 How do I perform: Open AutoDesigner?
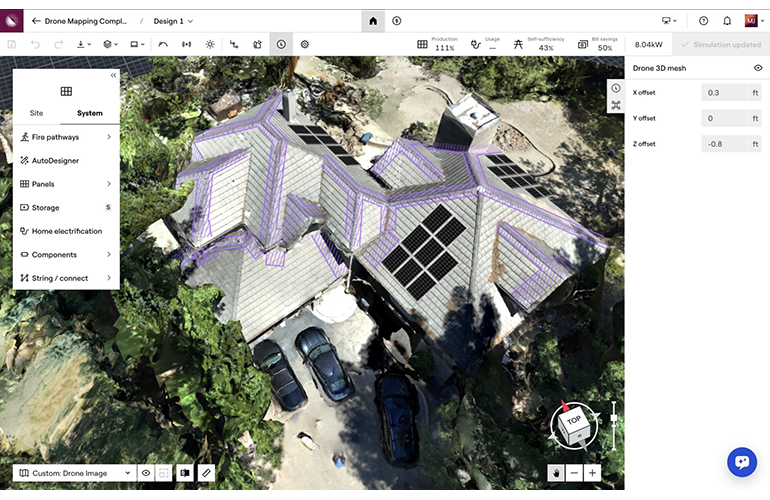click(x=66, y=161)
